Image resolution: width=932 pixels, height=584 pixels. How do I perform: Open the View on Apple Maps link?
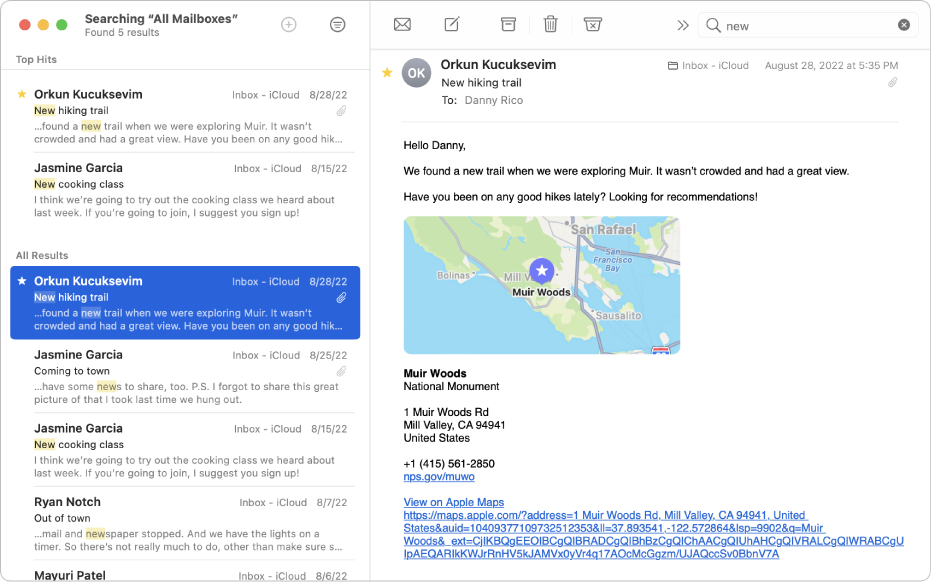pyautogui.click(x=452, y=502)
